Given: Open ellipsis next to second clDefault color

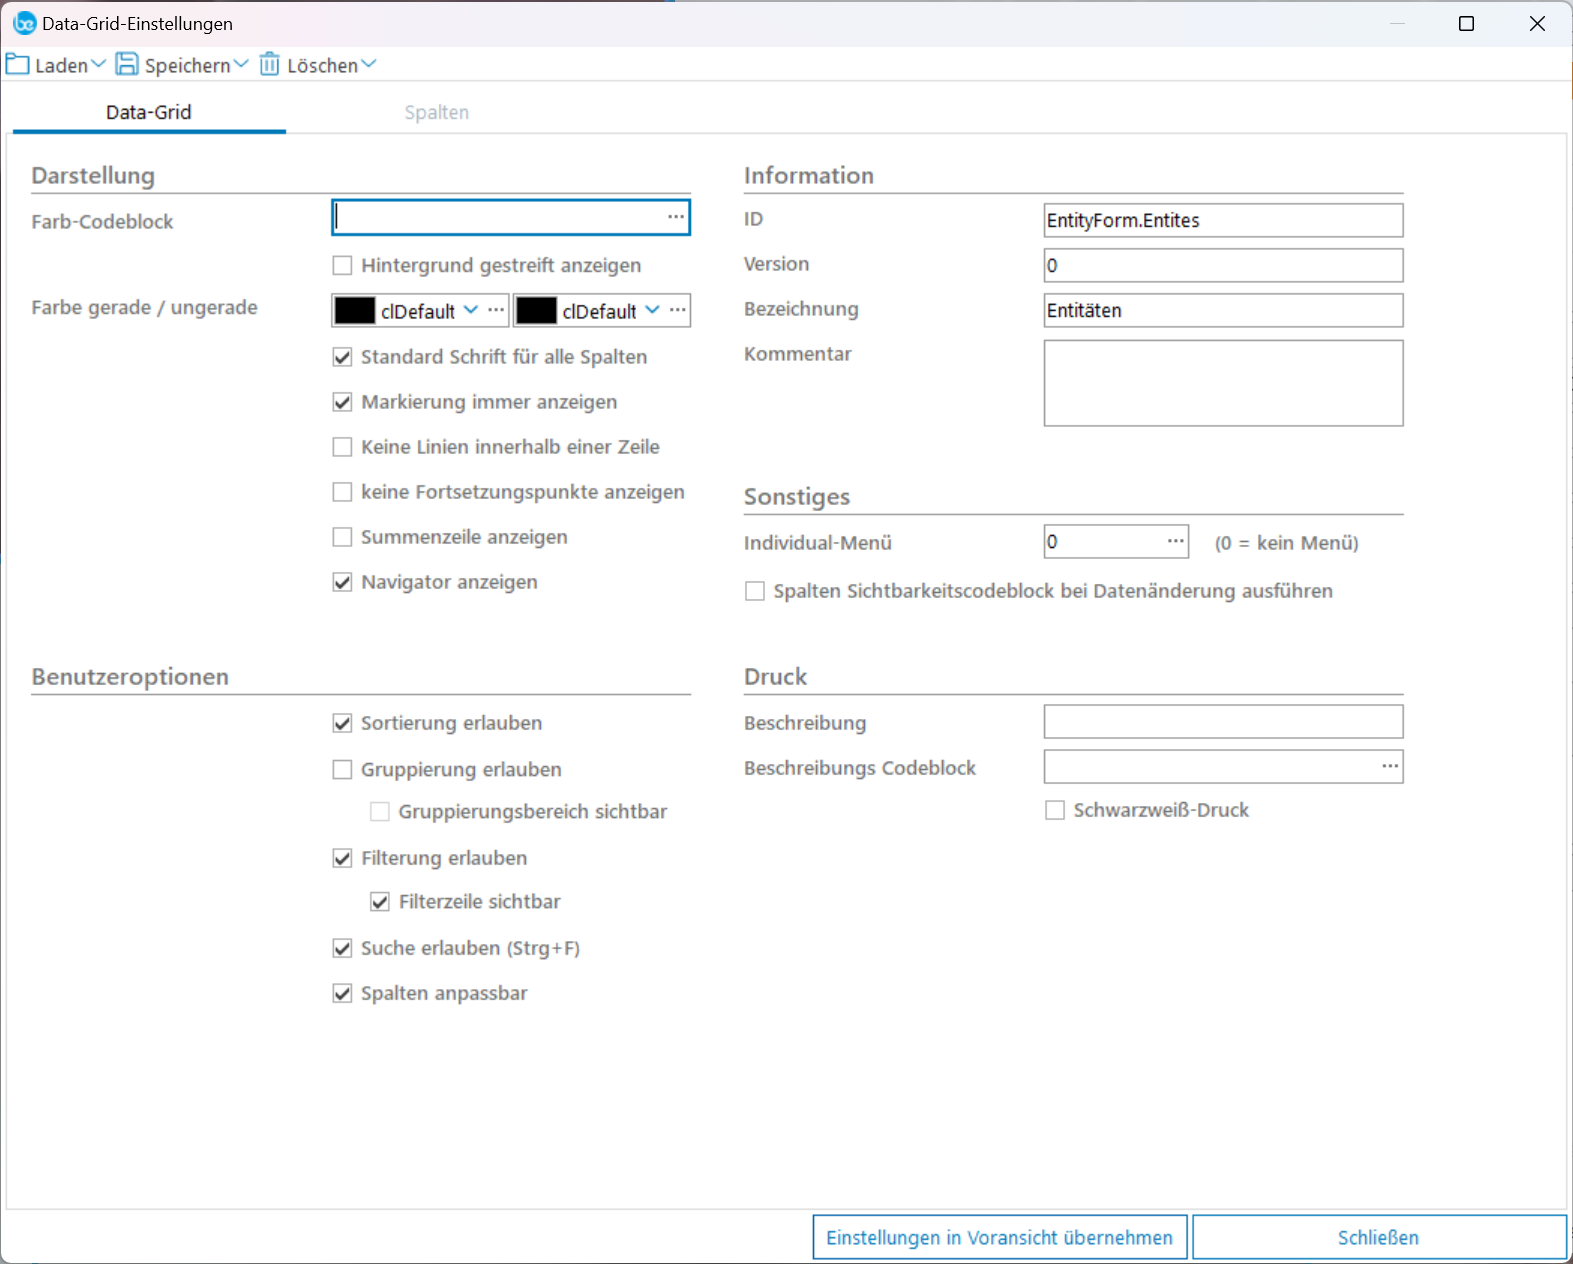Looking at the screenshot, I should pyautogui.click(x=678, y=310).
